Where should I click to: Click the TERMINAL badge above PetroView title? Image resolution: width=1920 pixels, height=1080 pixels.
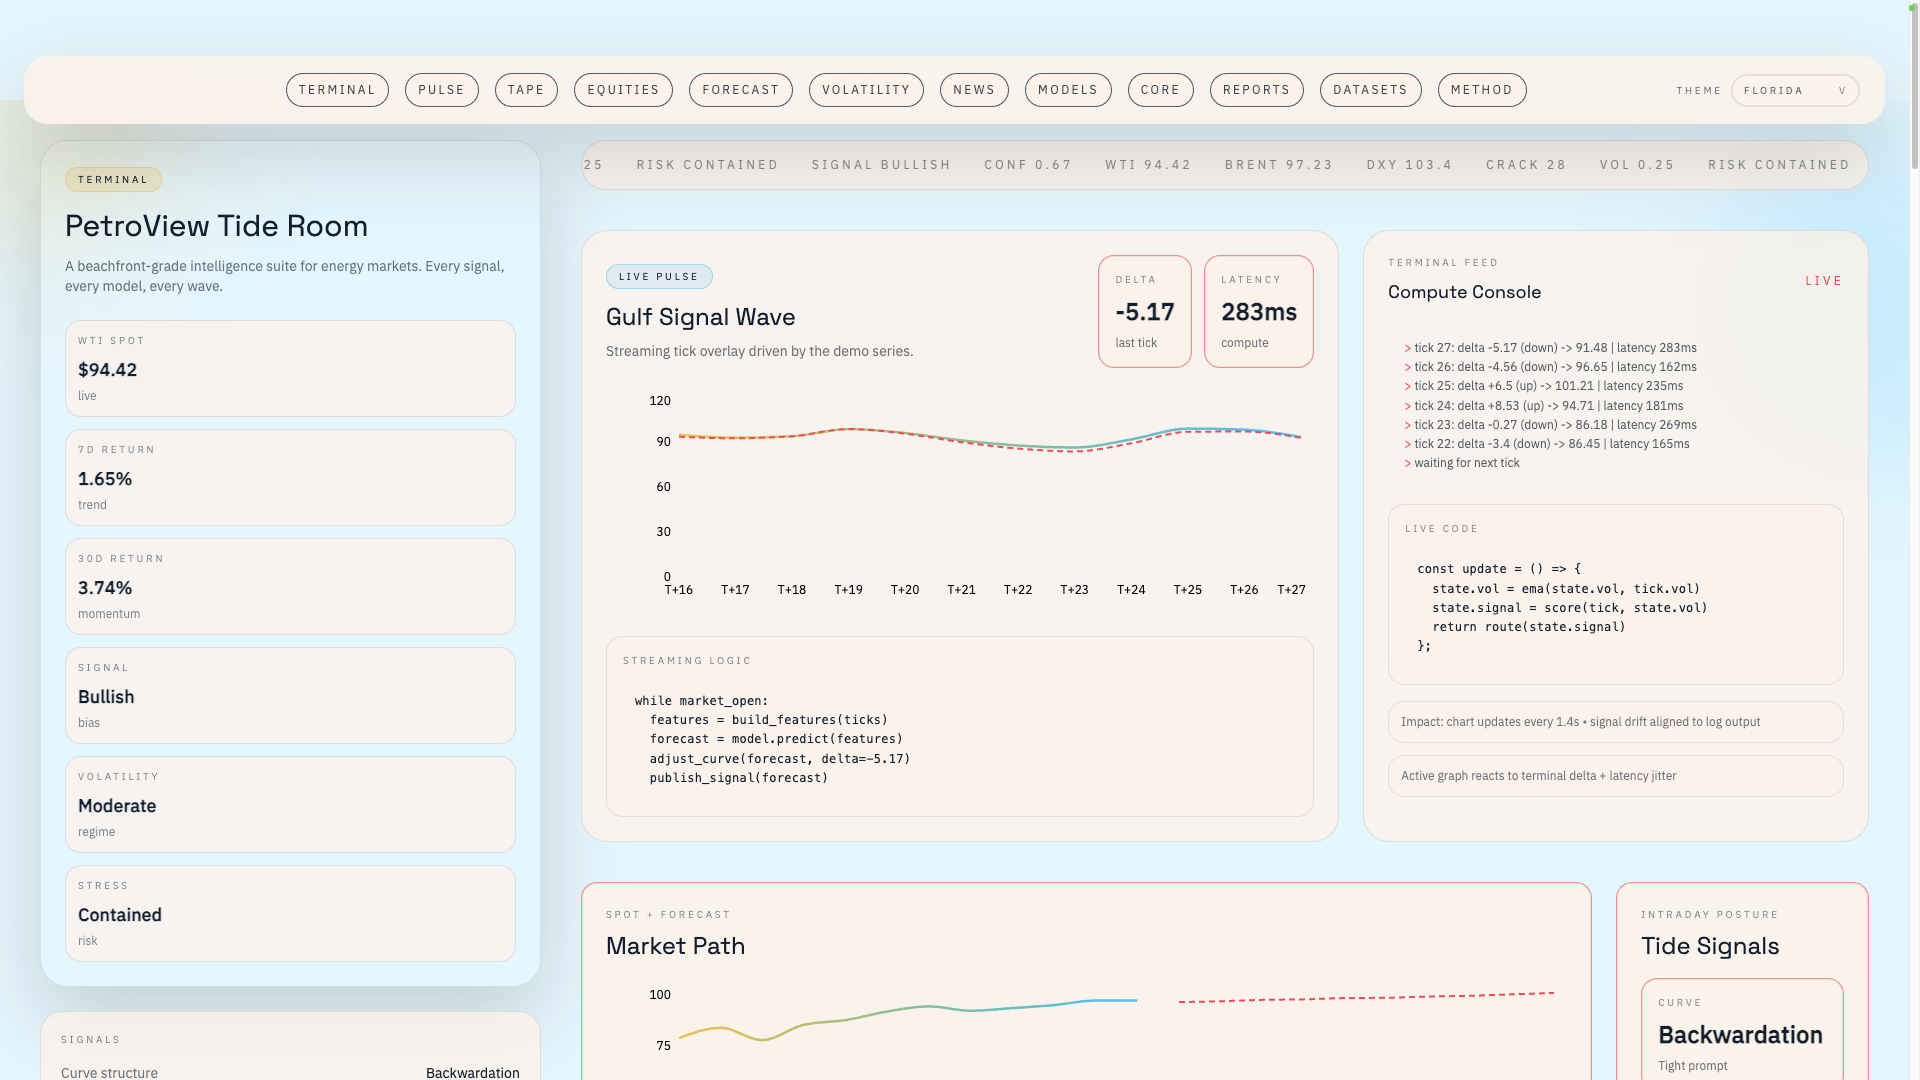[x=113, y=180]
